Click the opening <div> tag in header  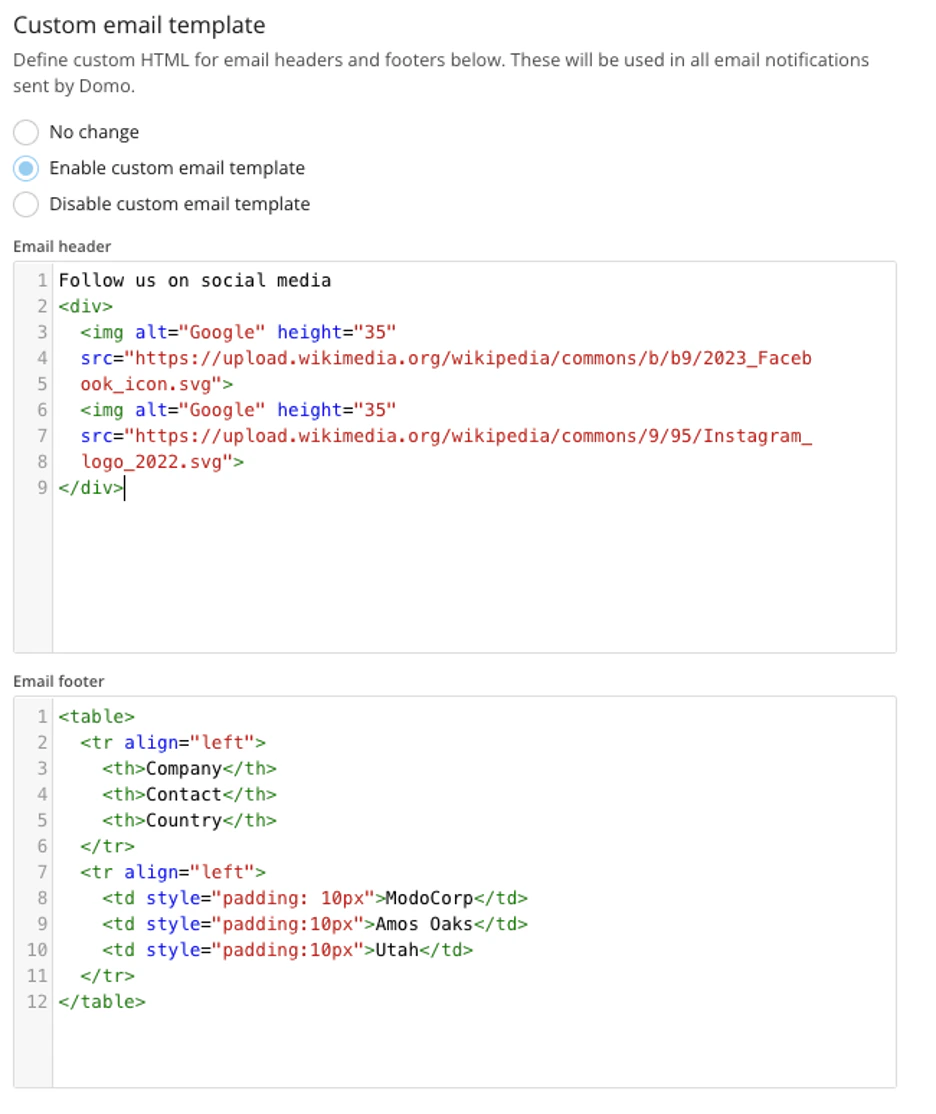(x=85, y=306)
